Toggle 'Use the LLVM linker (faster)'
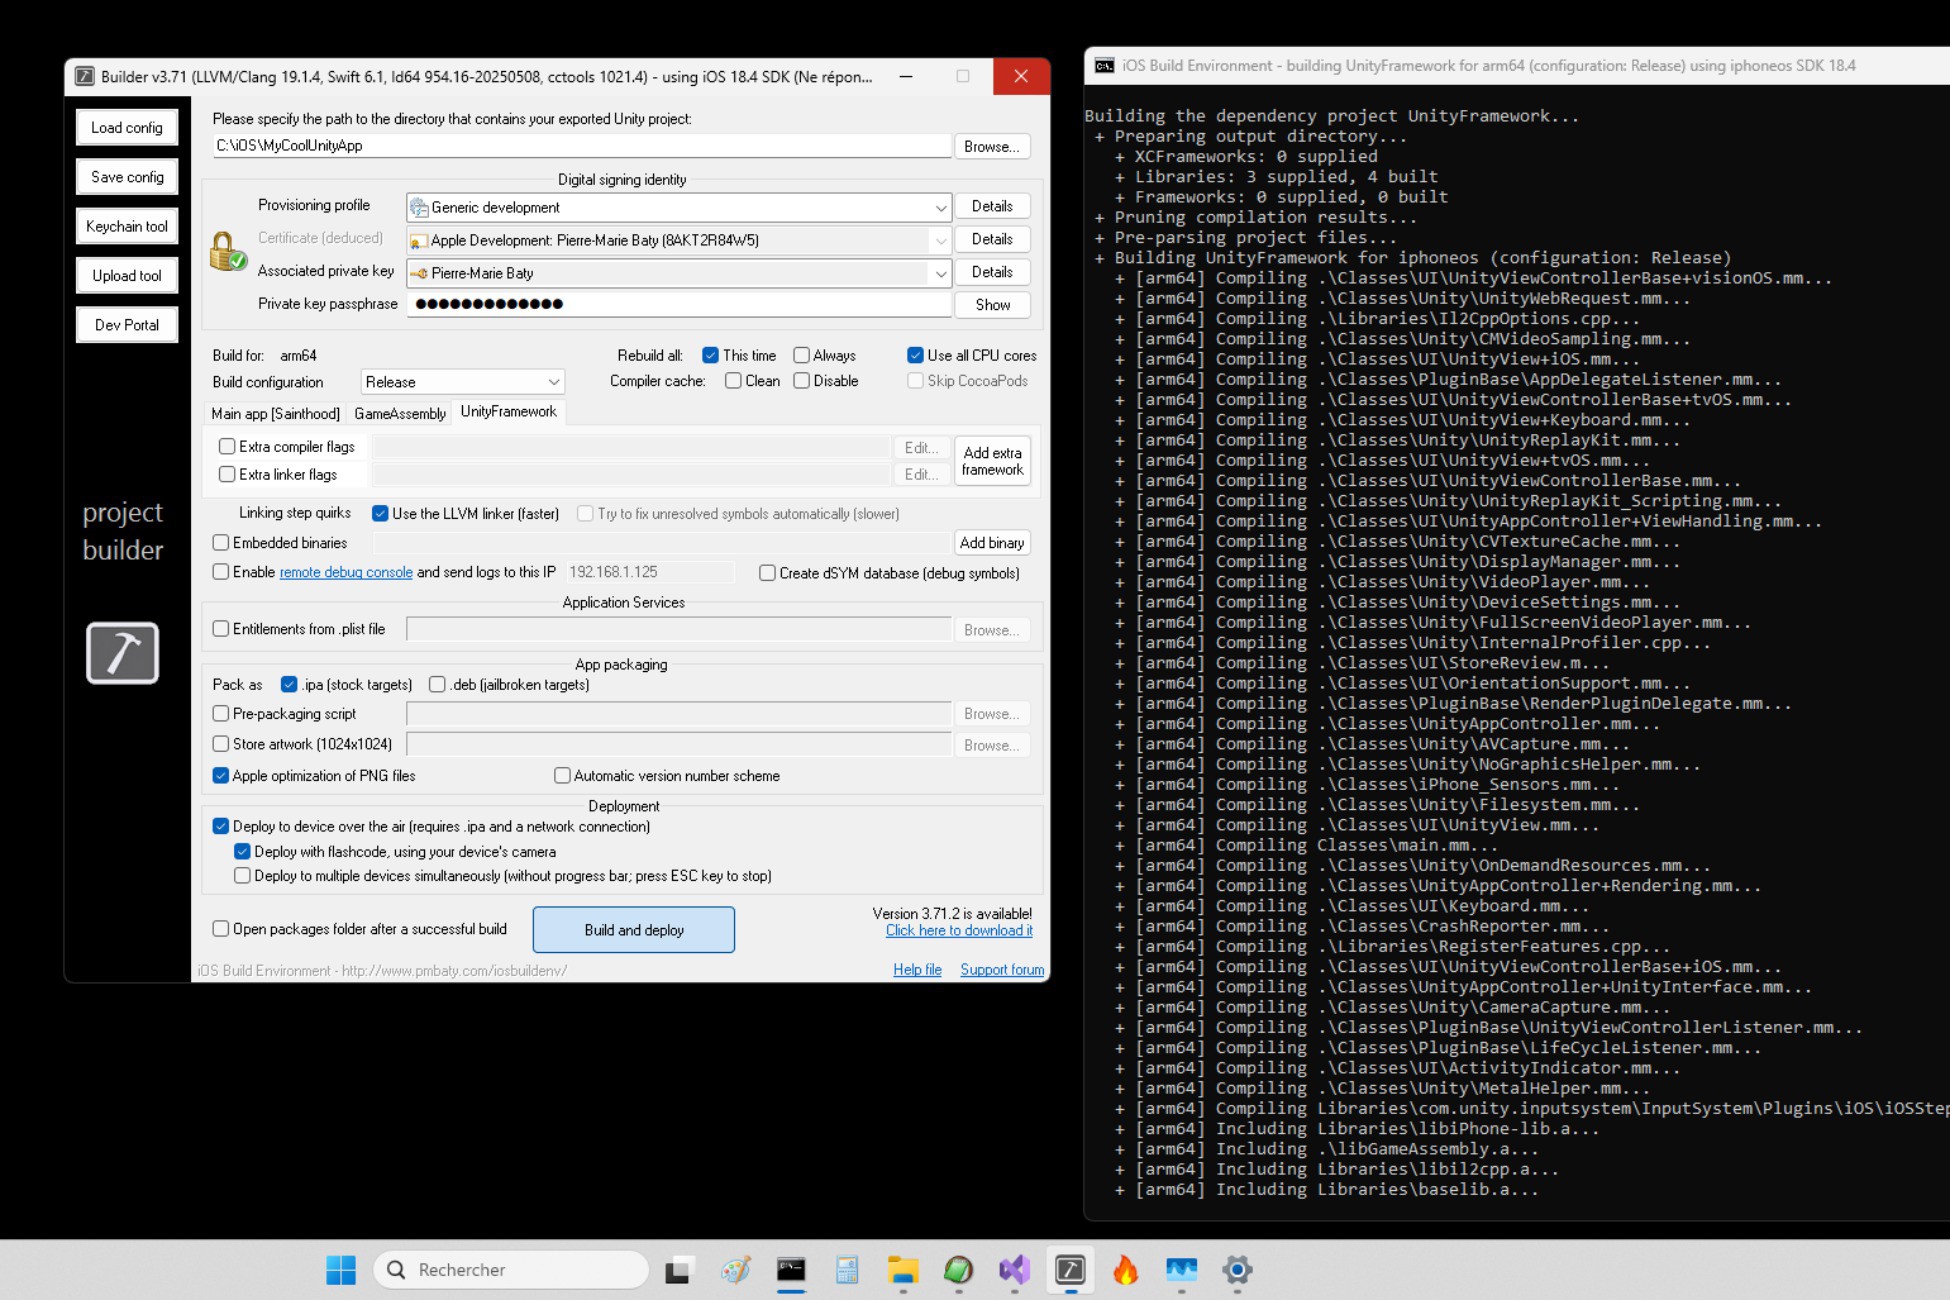 [380, 514]
